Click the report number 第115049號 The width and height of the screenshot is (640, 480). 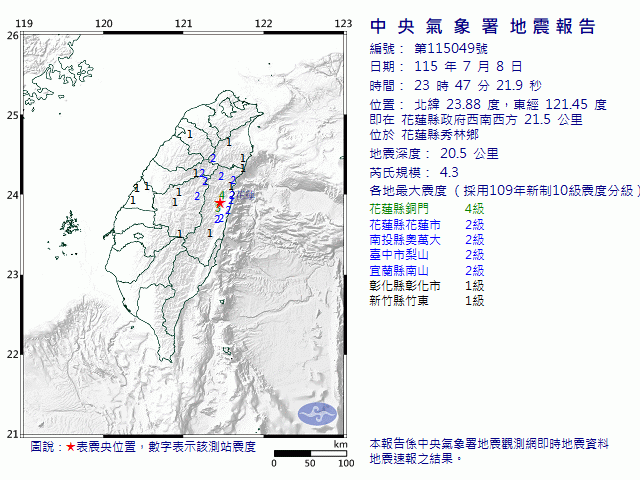(x=451, y=49)
